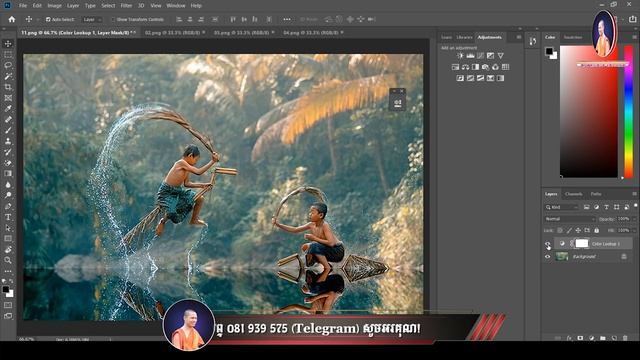Add a Channel Mixer adjustment

pyautogui.click(x=496, y=67)
